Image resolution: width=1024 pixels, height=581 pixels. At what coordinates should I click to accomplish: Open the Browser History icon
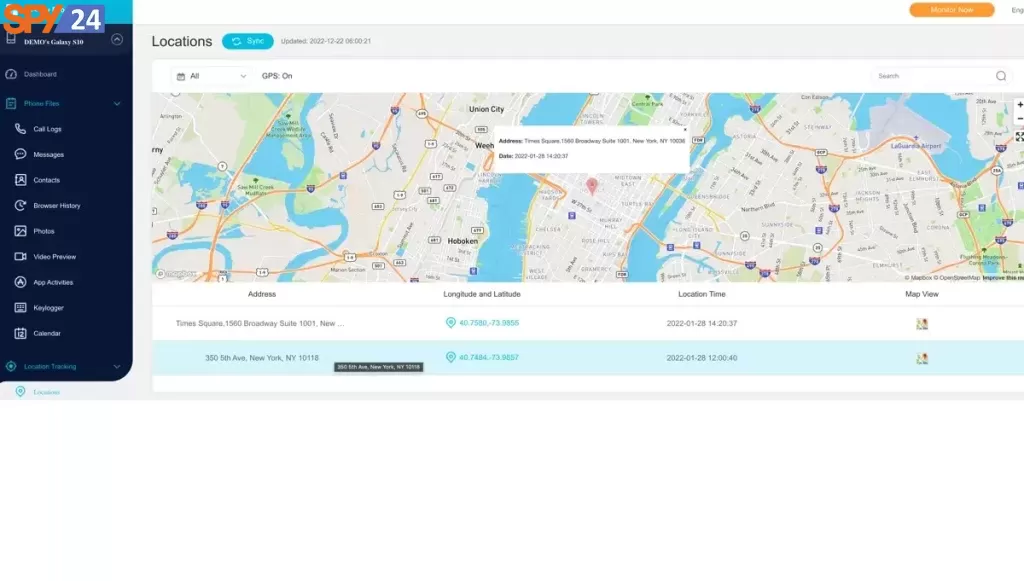[x=20, y=206]
